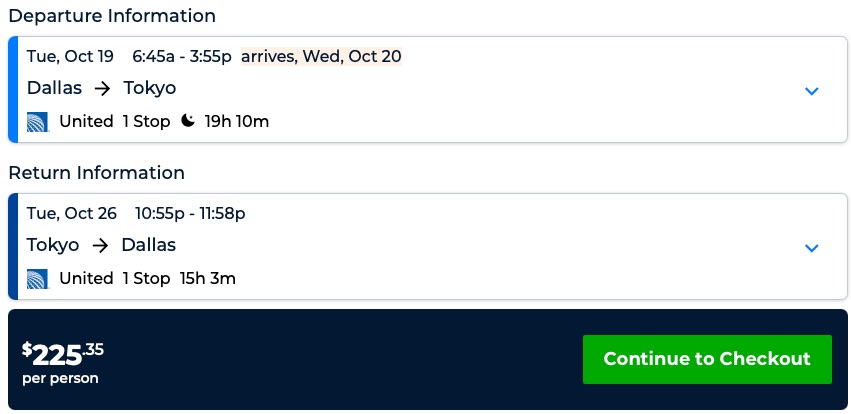Expand the return flight details chevron

[x=812, y=248]
